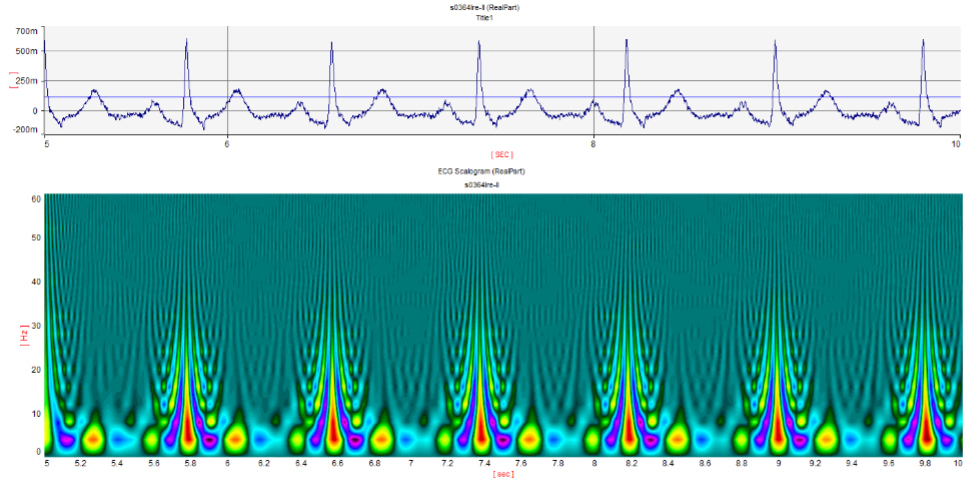Select the "Title1" subtitle text
The image size is (964, 483).
486,18
